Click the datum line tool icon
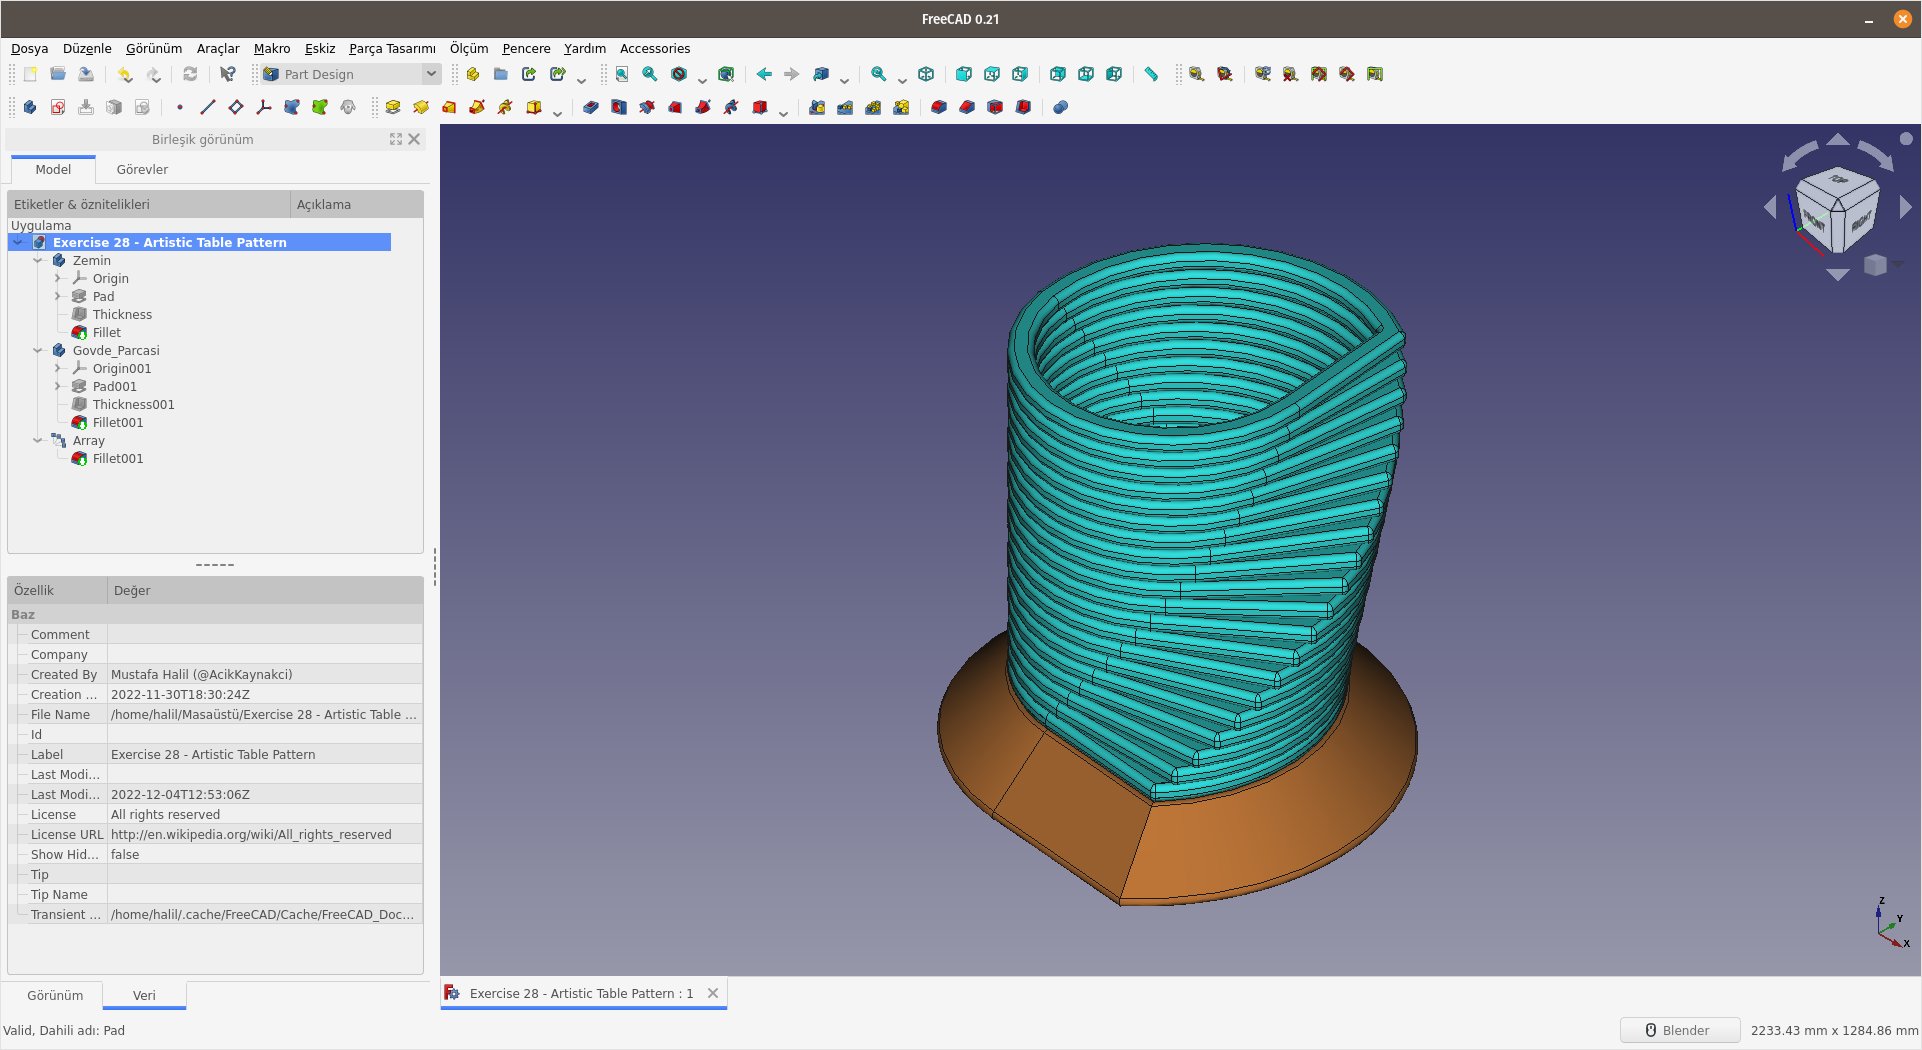Viewport: 1922px width, 1050px height. pos(208,107)
